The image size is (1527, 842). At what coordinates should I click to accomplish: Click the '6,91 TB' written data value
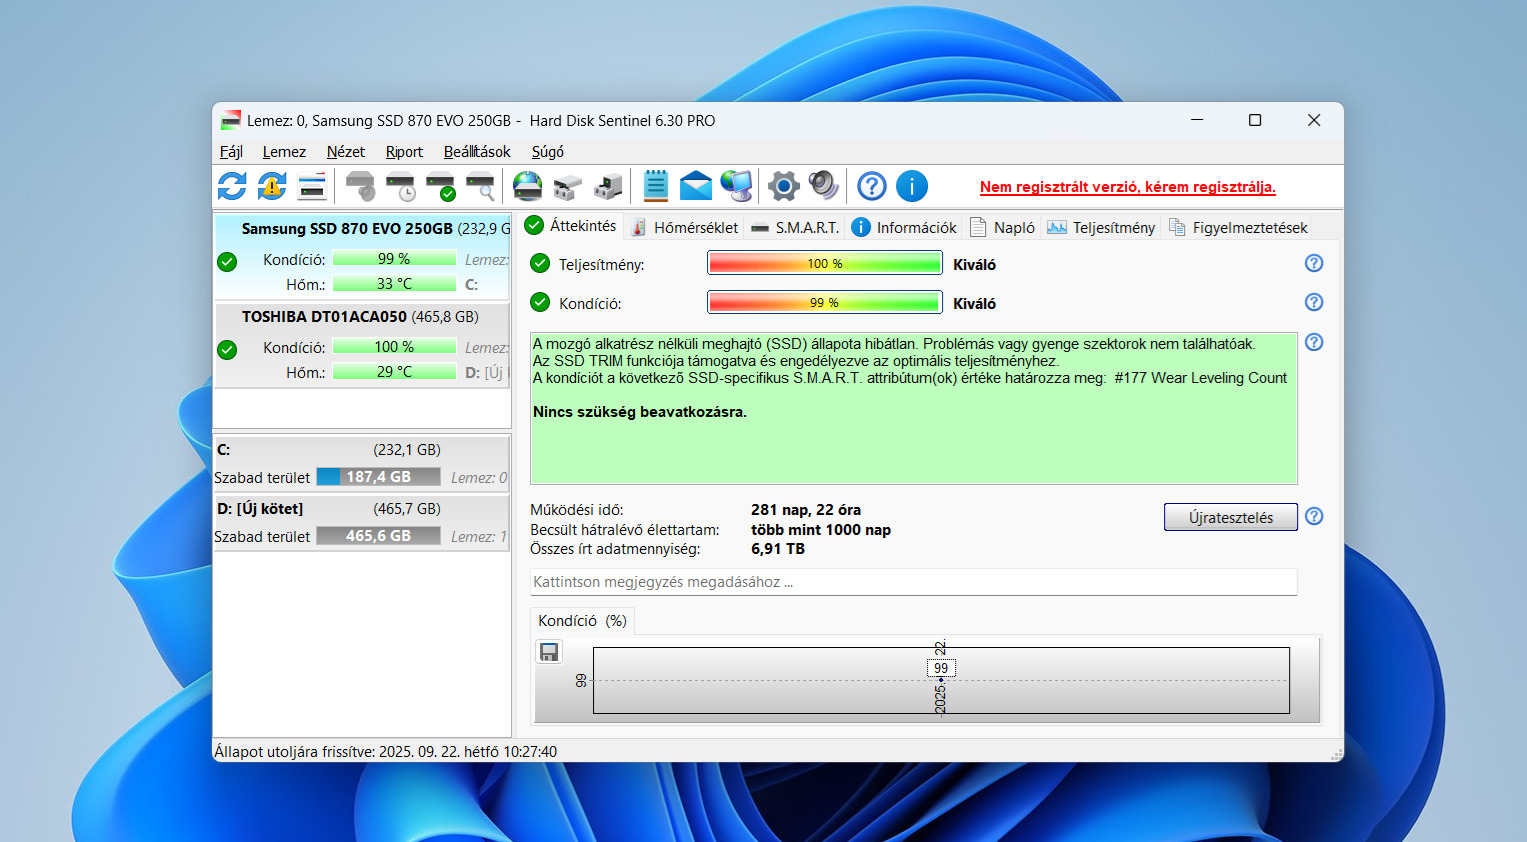tap(778, 549)
